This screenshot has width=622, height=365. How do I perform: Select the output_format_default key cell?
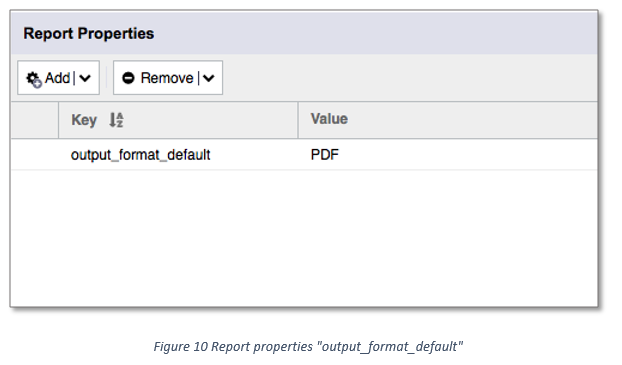click(178, 155)
